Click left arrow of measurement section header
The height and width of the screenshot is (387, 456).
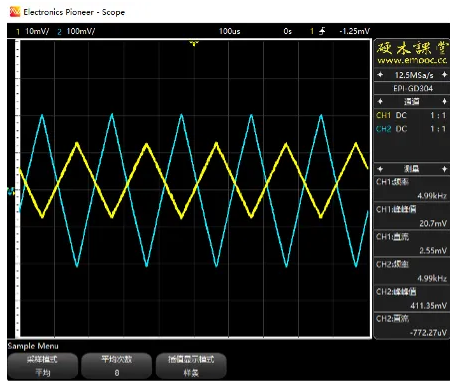coord(380,169)
